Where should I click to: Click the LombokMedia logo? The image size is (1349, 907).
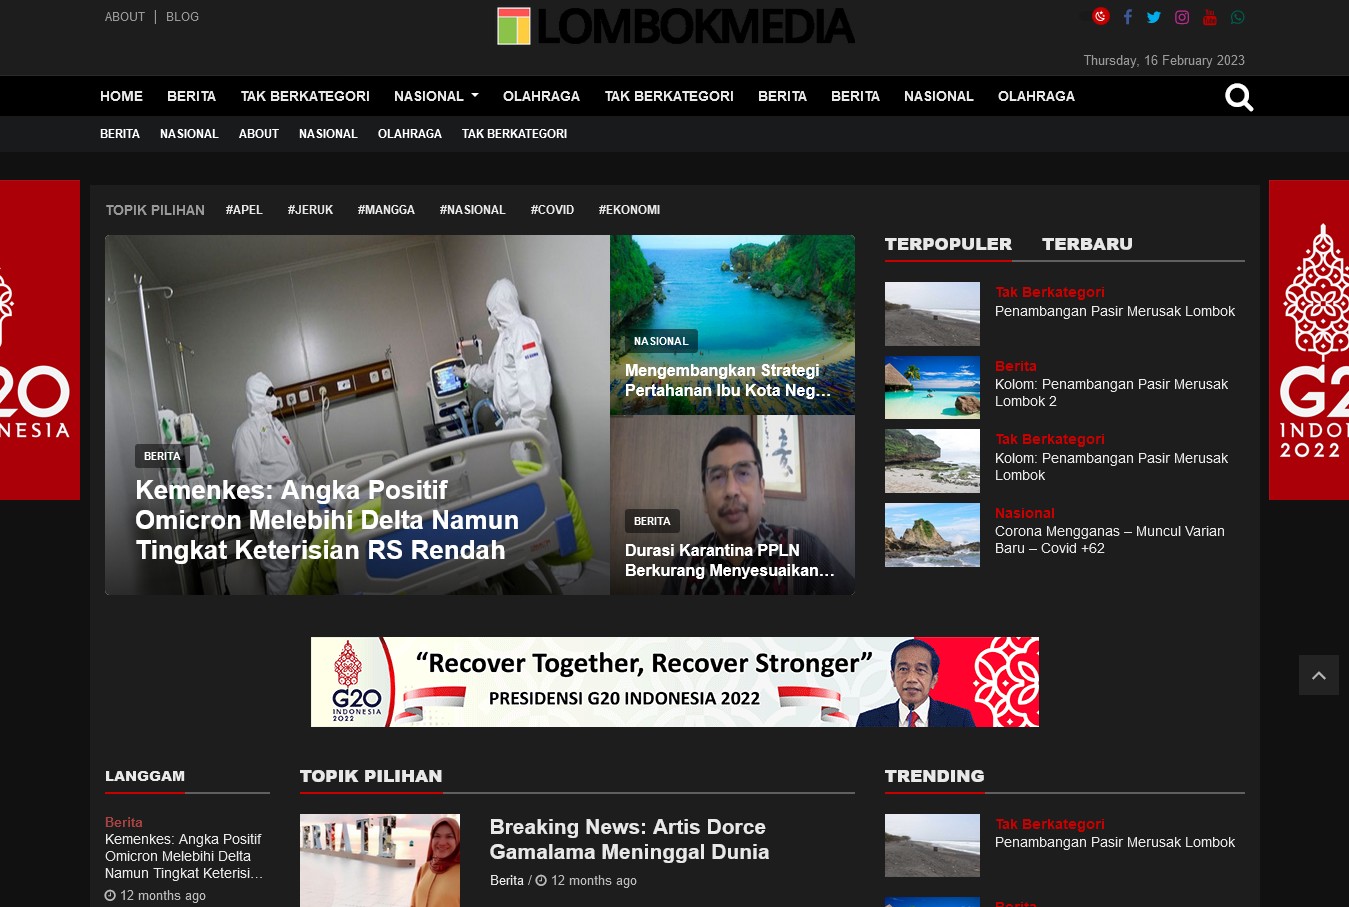point(676,27)
